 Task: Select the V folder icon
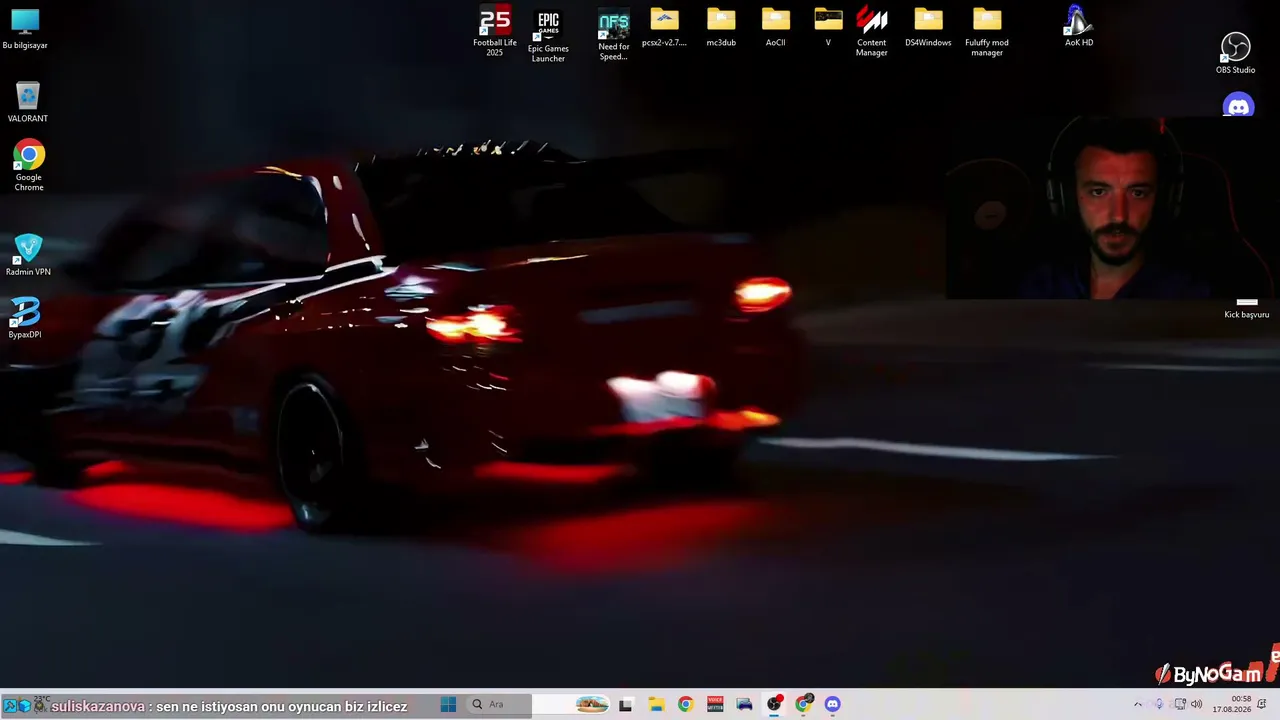(828, 28)
